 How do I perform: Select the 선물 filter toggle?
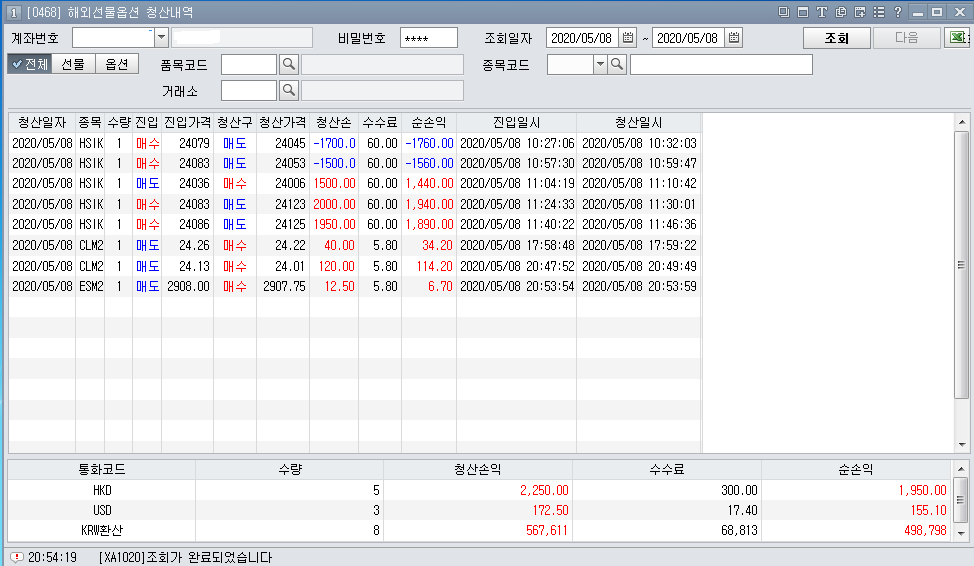coord(73,64)
